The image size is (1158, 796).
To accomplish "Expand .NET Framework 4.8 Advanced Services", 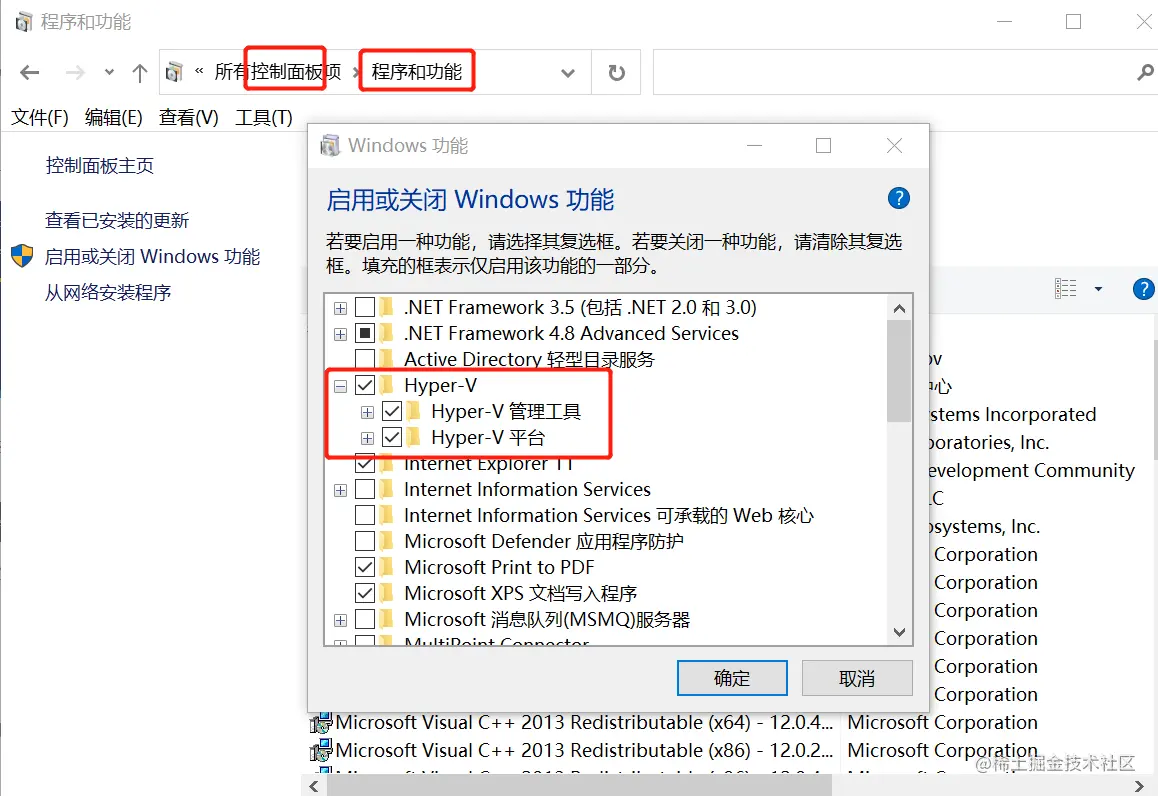I will click(x=340, y=334).
